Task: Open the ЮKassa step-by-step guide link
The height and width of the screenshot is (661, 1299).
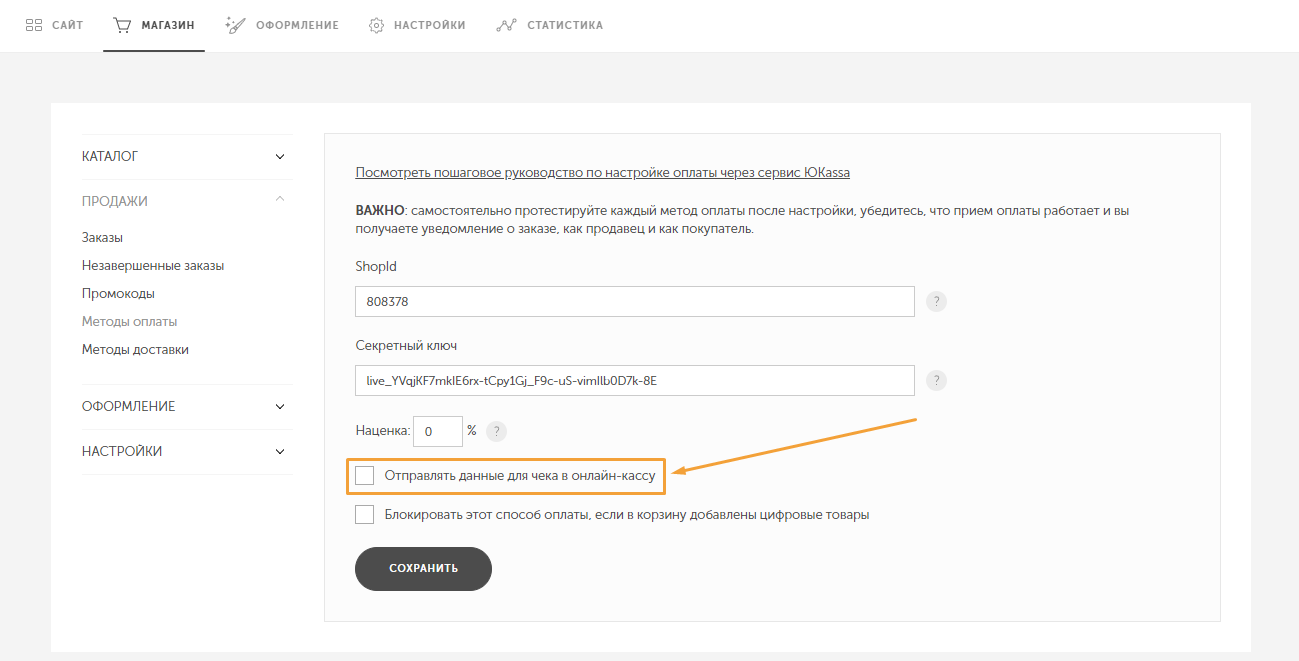Action: pos(603,173)
